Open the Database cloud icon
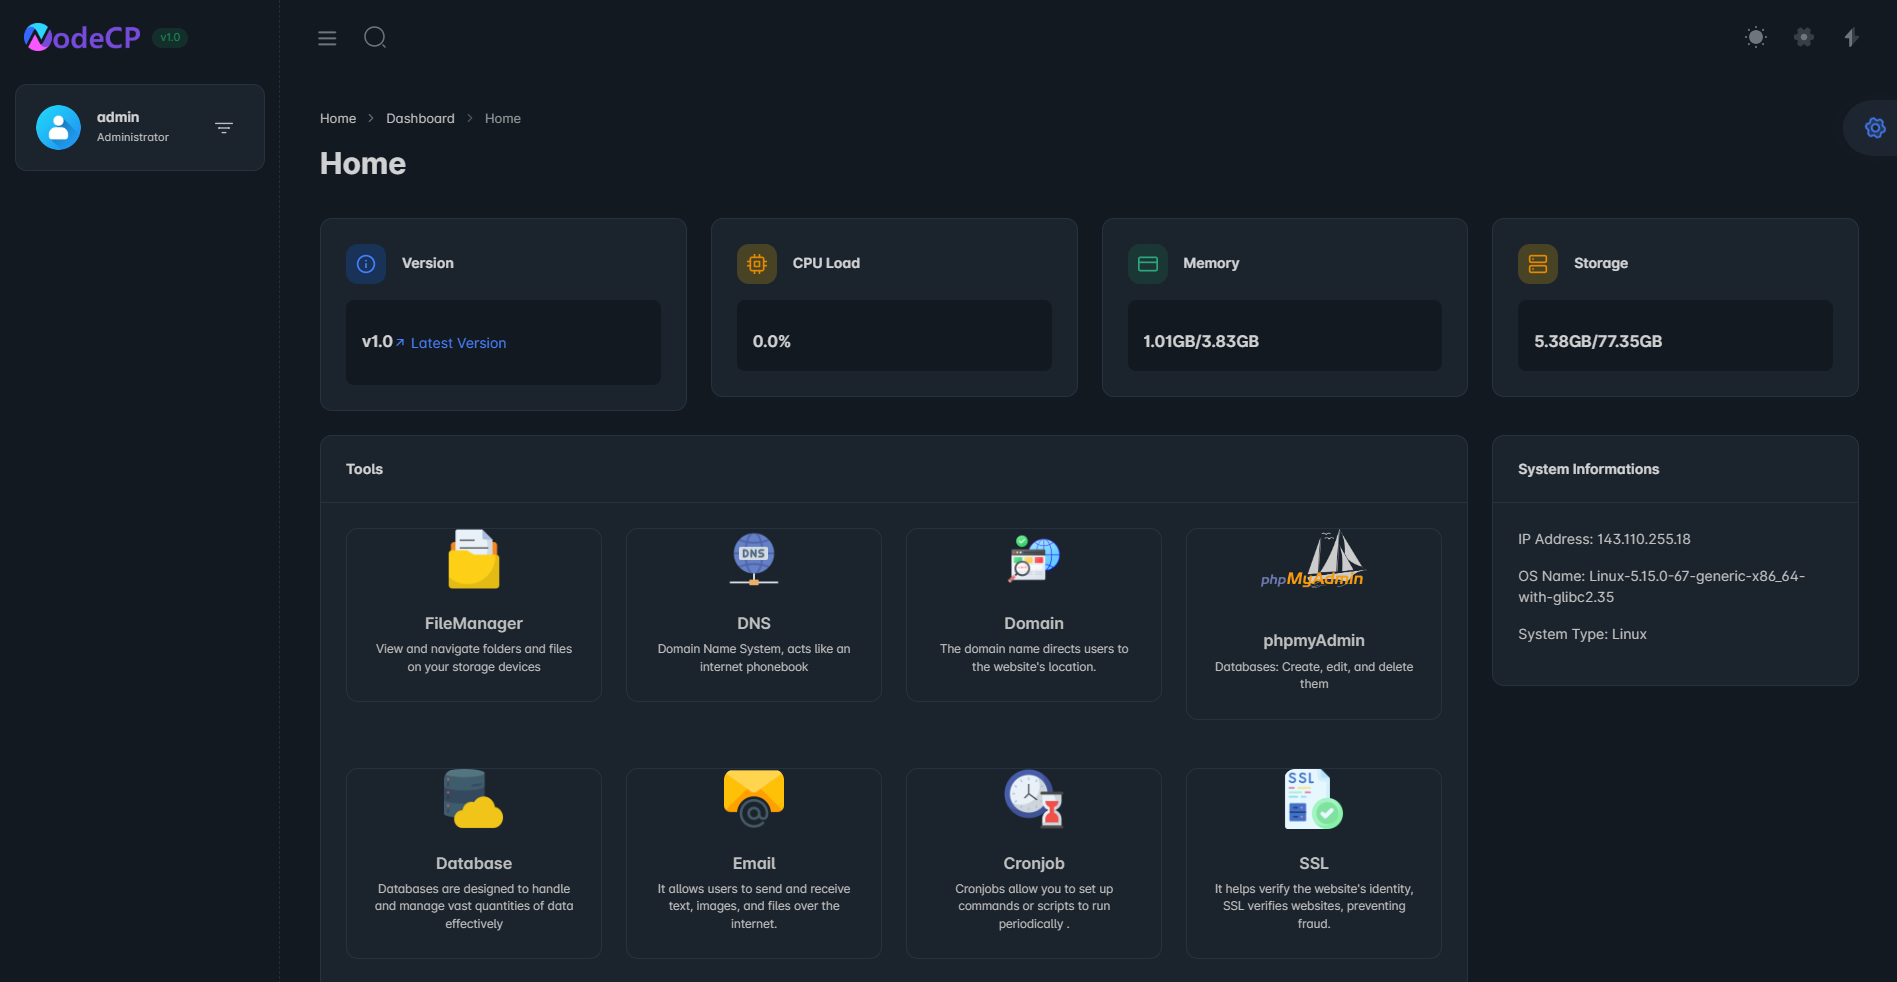The image size is (1897, 982). (x=473, y=799)
